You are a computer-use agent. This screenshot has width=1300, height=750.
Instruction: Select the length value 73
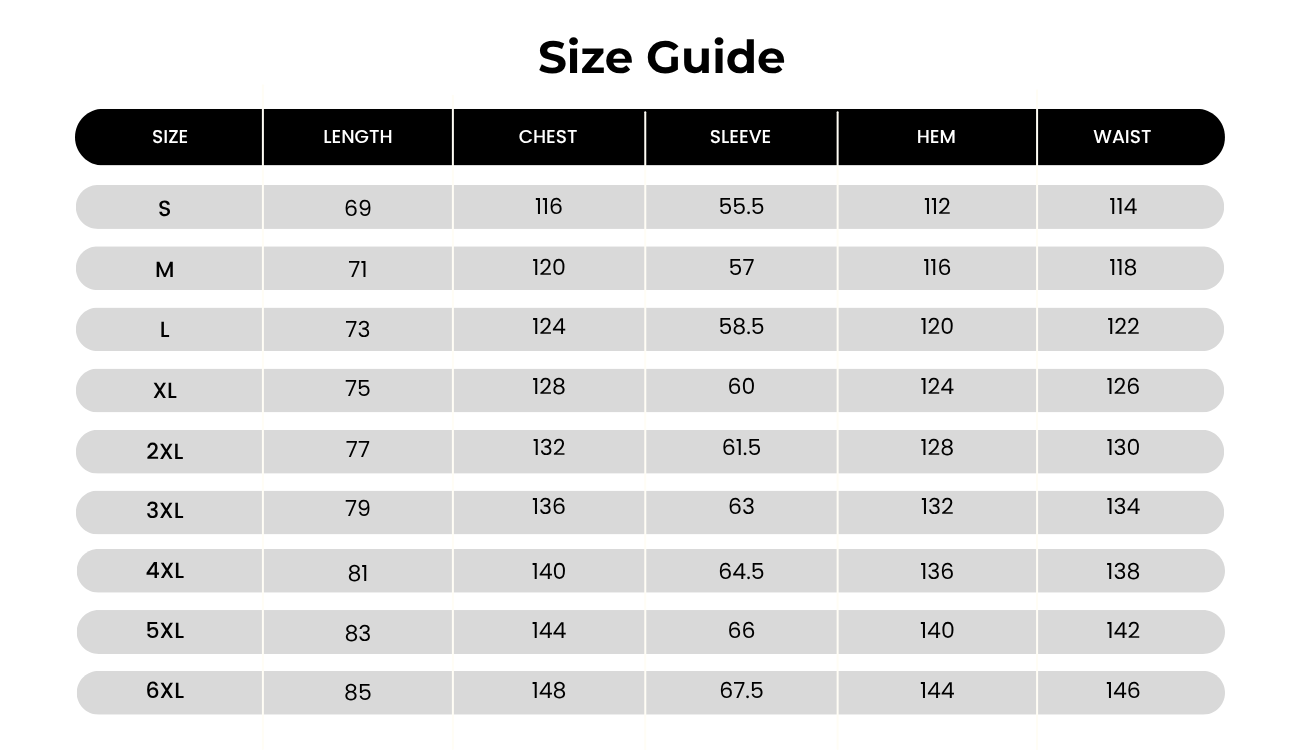(358, 330)
